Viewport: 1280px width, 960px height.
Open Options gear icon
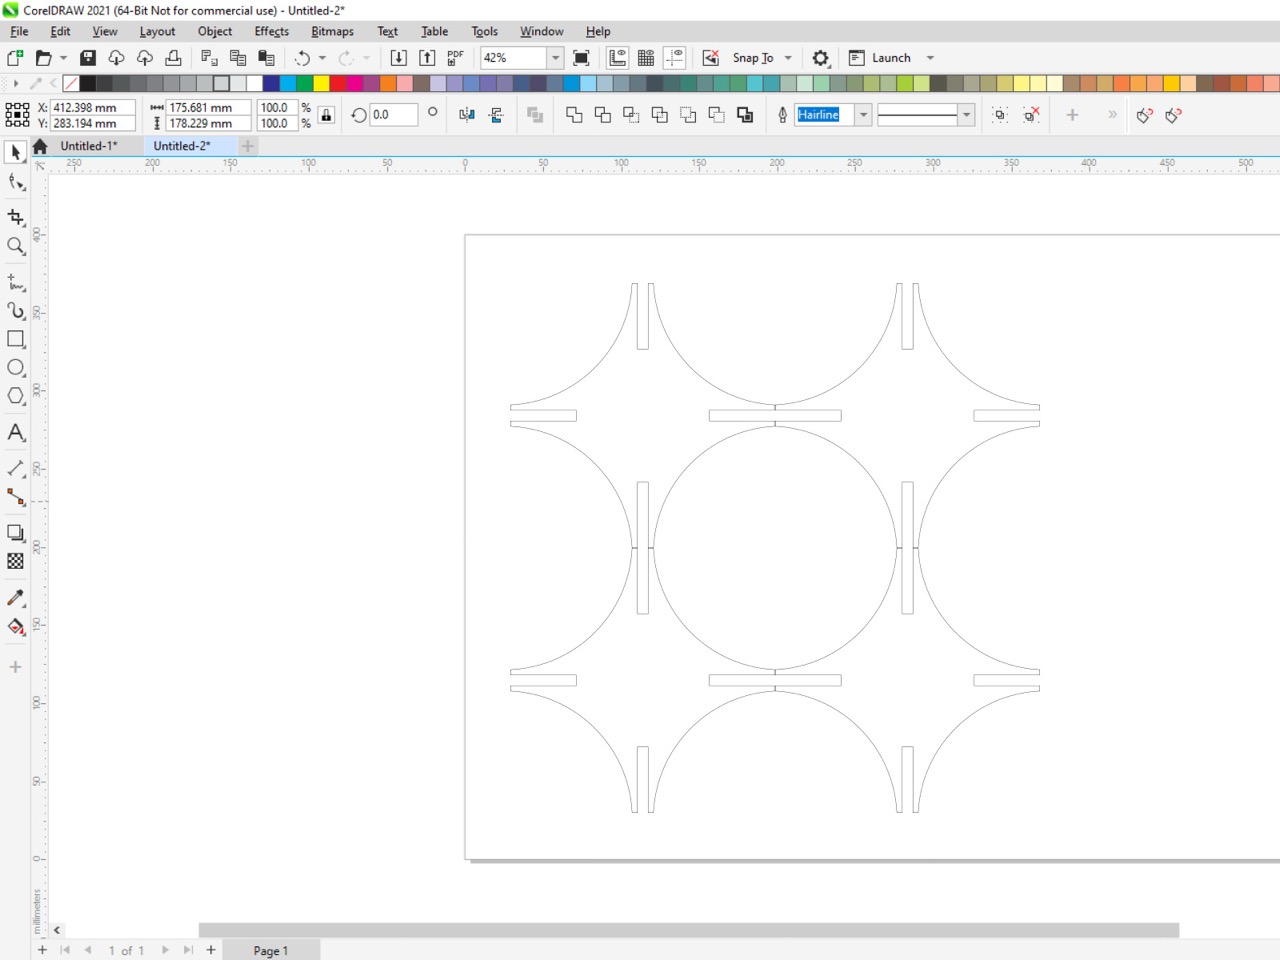tap(821, 58)
